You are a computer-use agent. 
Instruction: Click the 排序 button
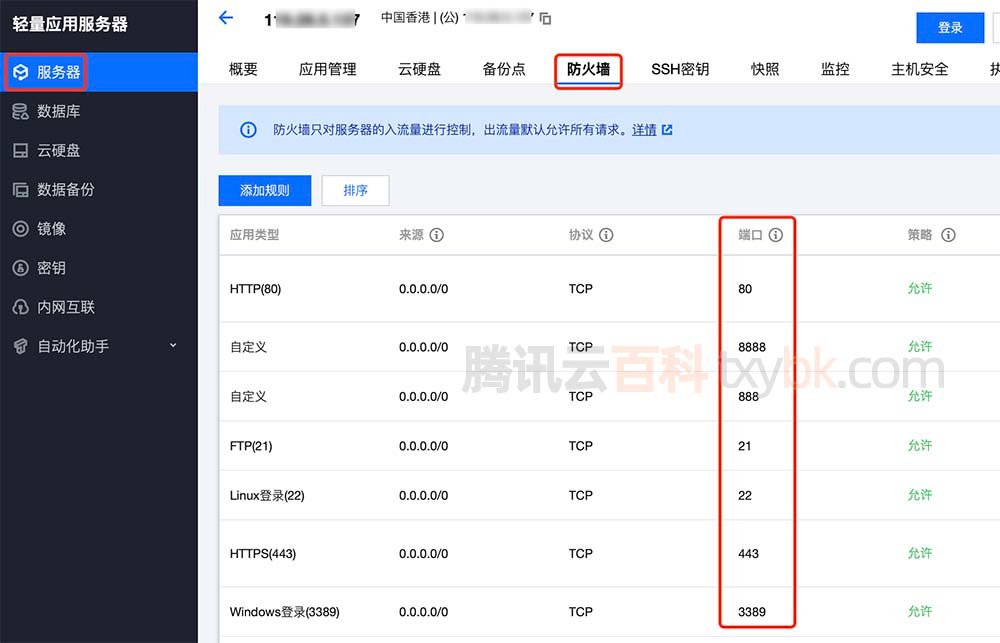coord(355,190)
